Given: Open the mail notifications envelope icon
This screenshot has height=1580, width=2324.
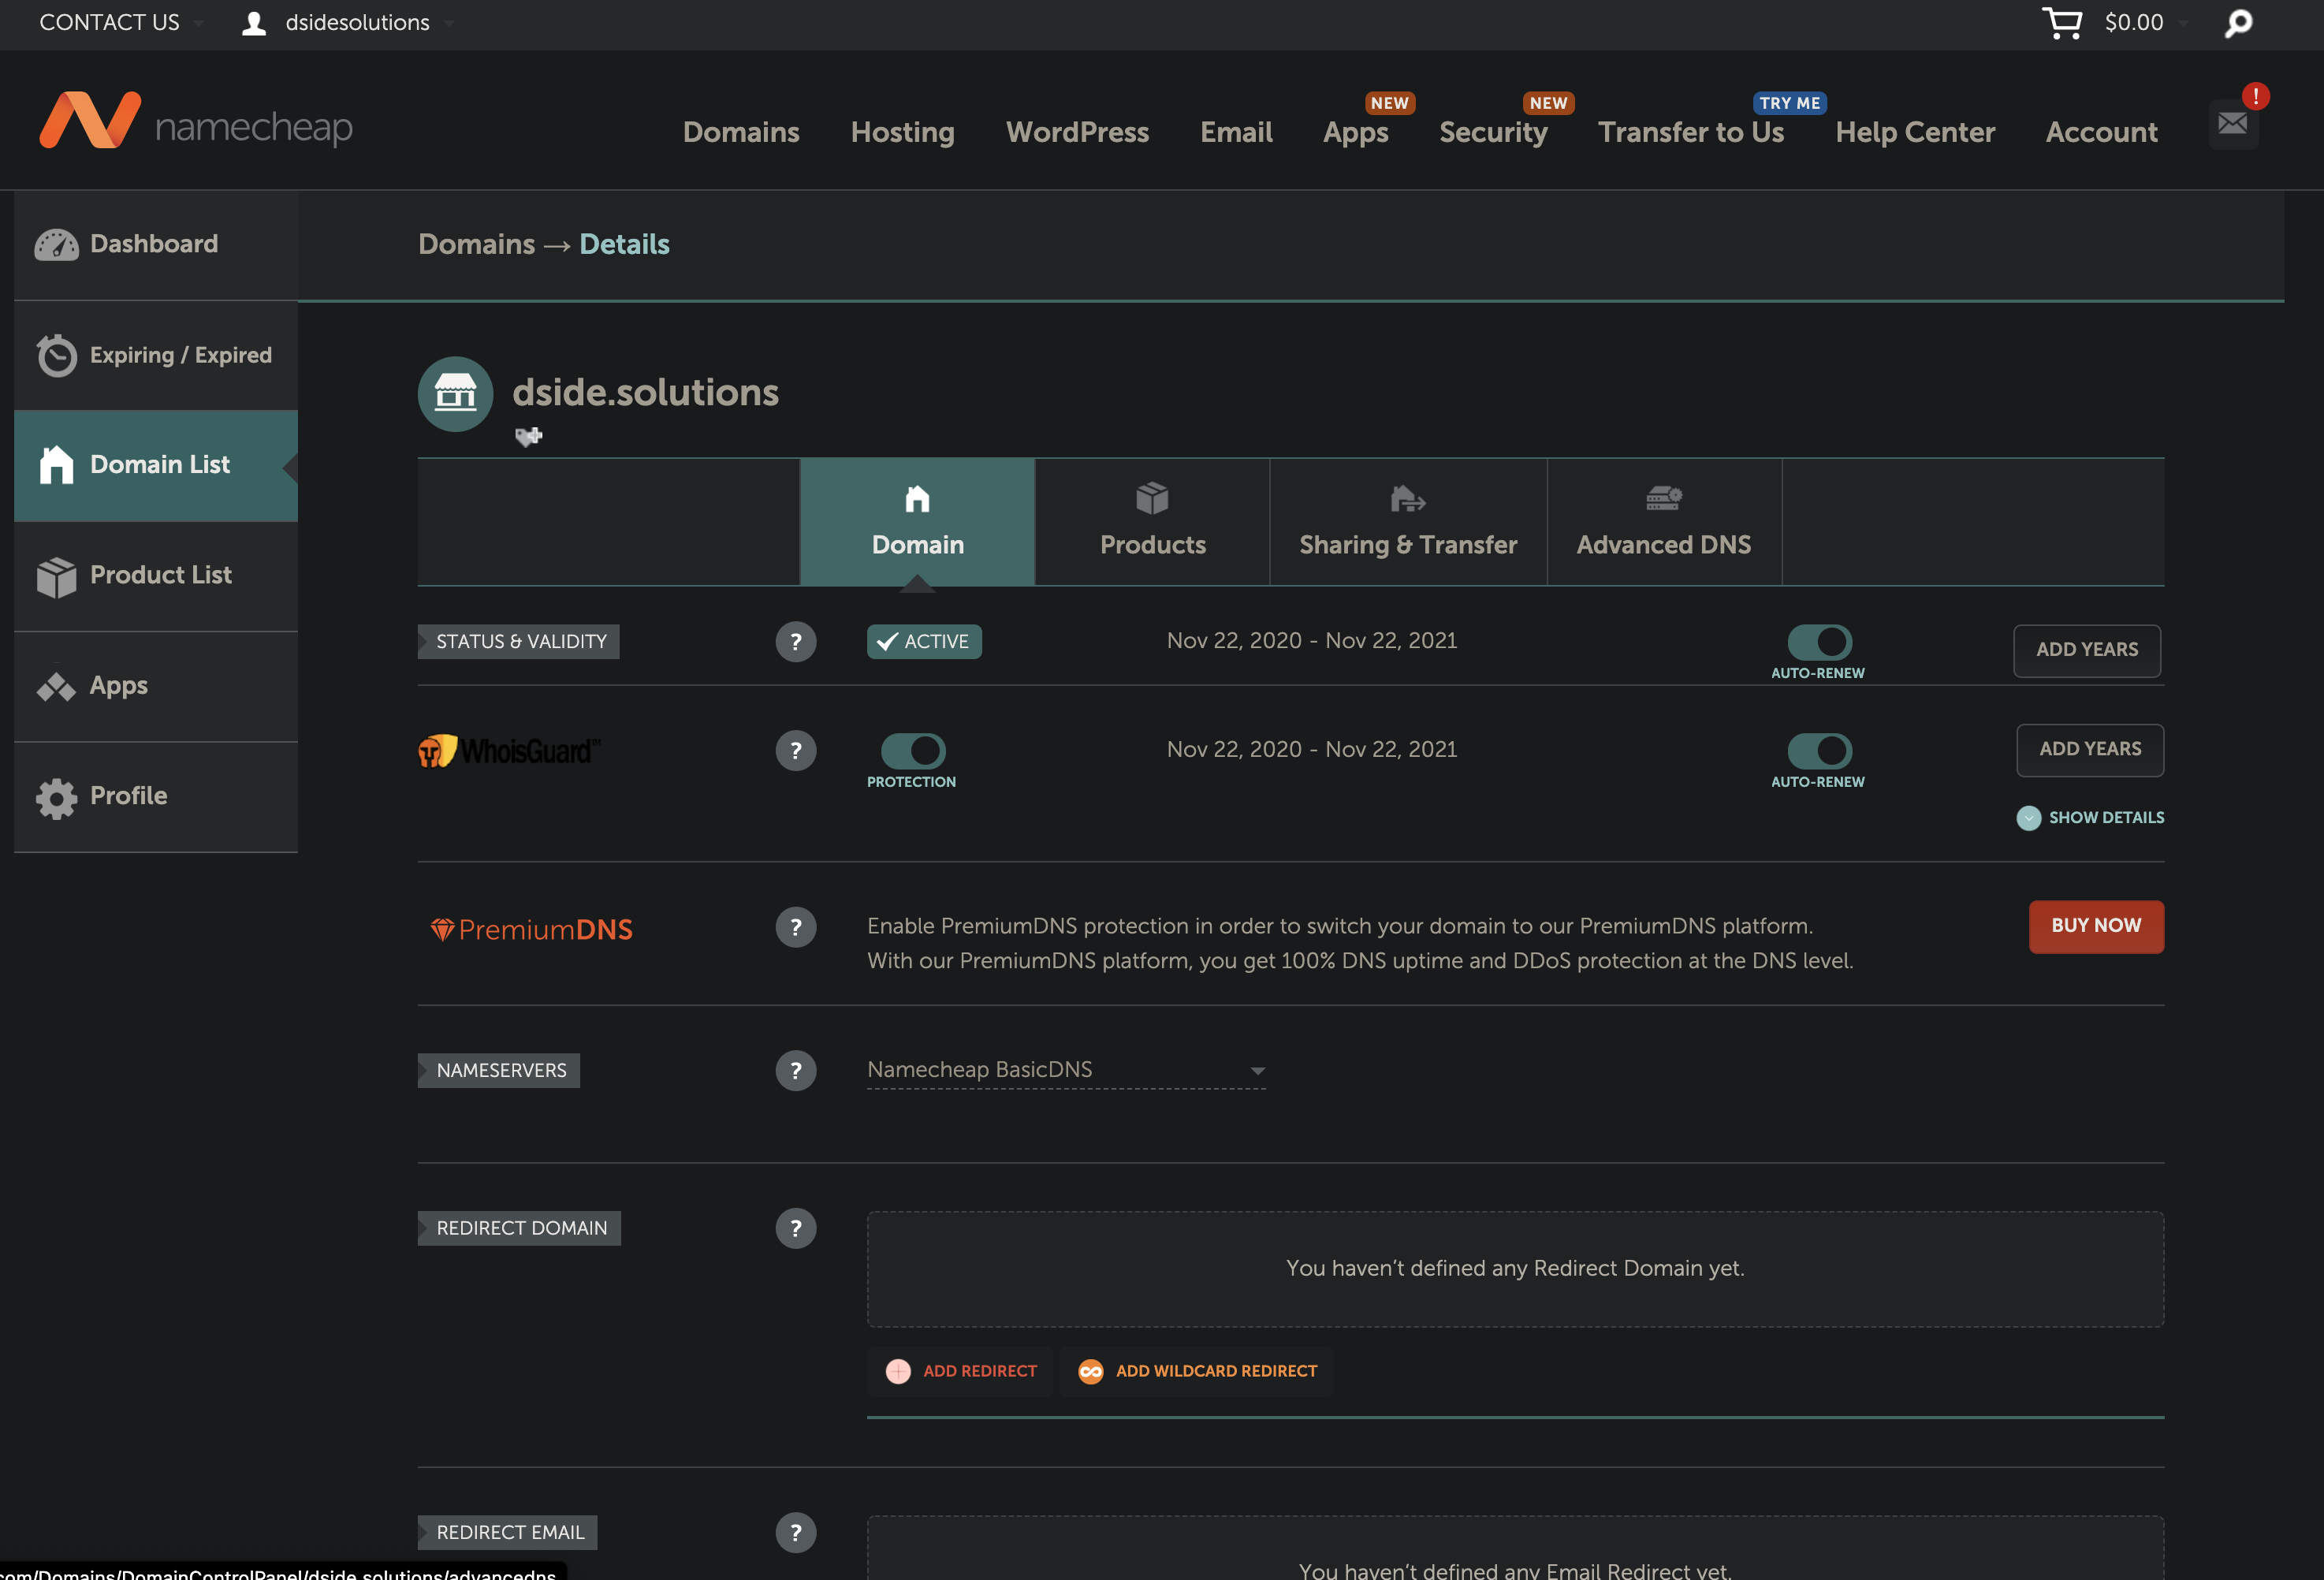Looking at the screenshot, I should click(x=2232, y=124).
